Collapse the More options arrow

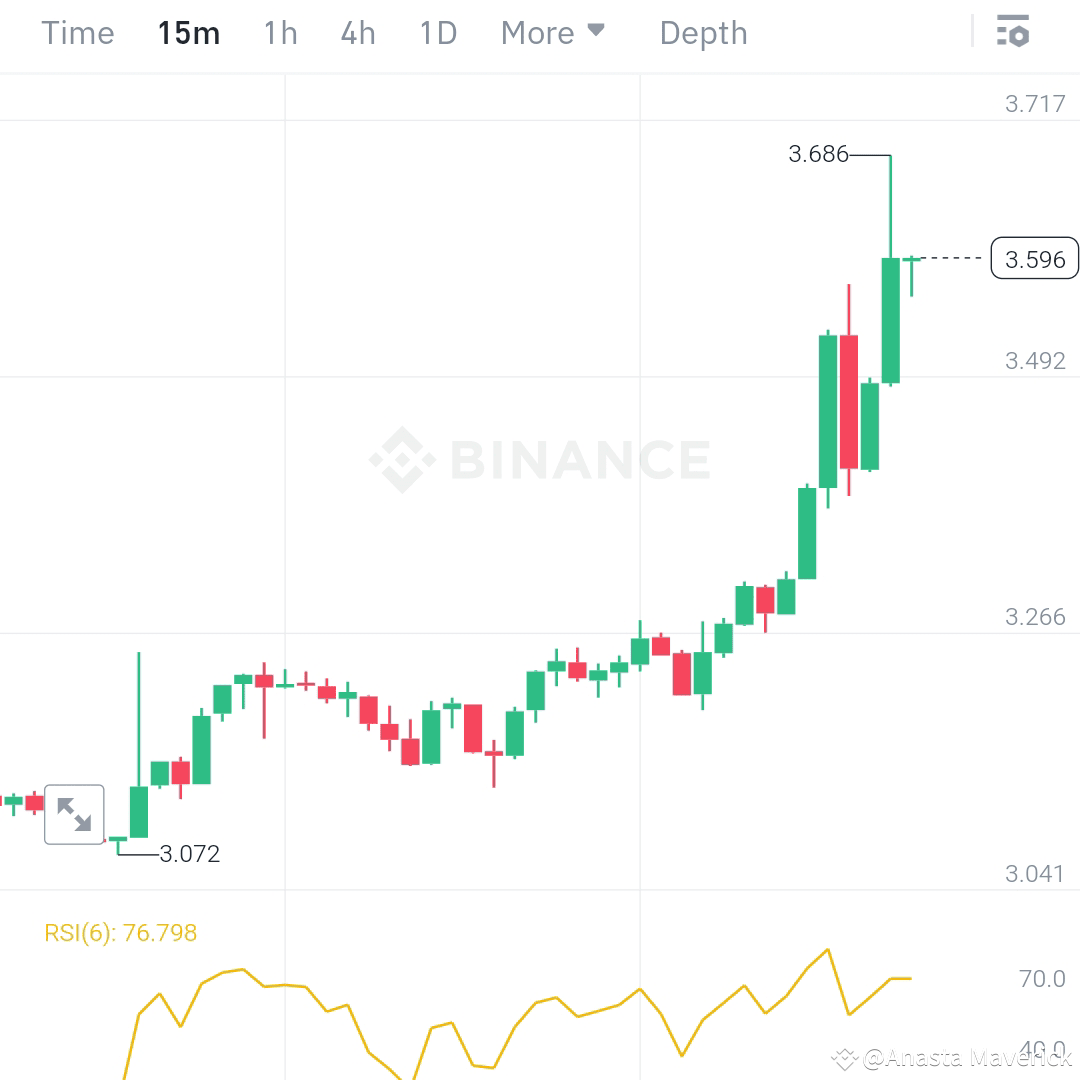[x=597, y=31]
